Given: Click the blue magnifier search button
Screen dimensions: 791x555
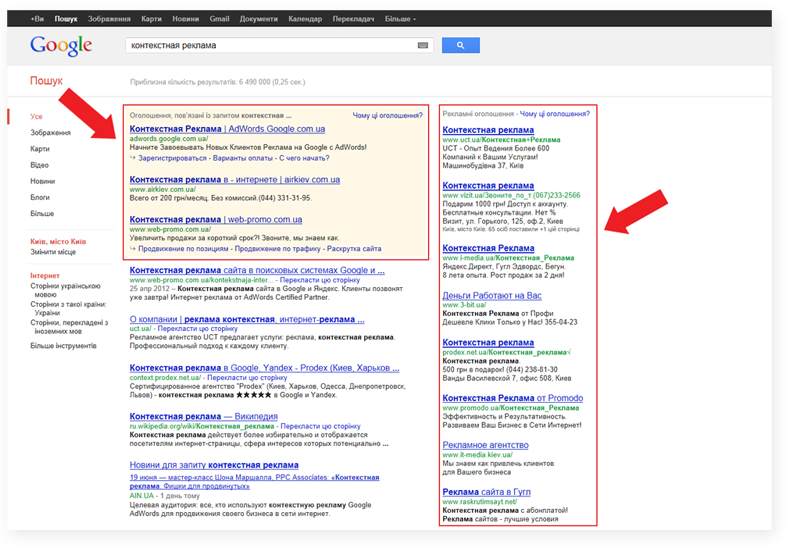Looking at the screenshot, I should (461, 45).
